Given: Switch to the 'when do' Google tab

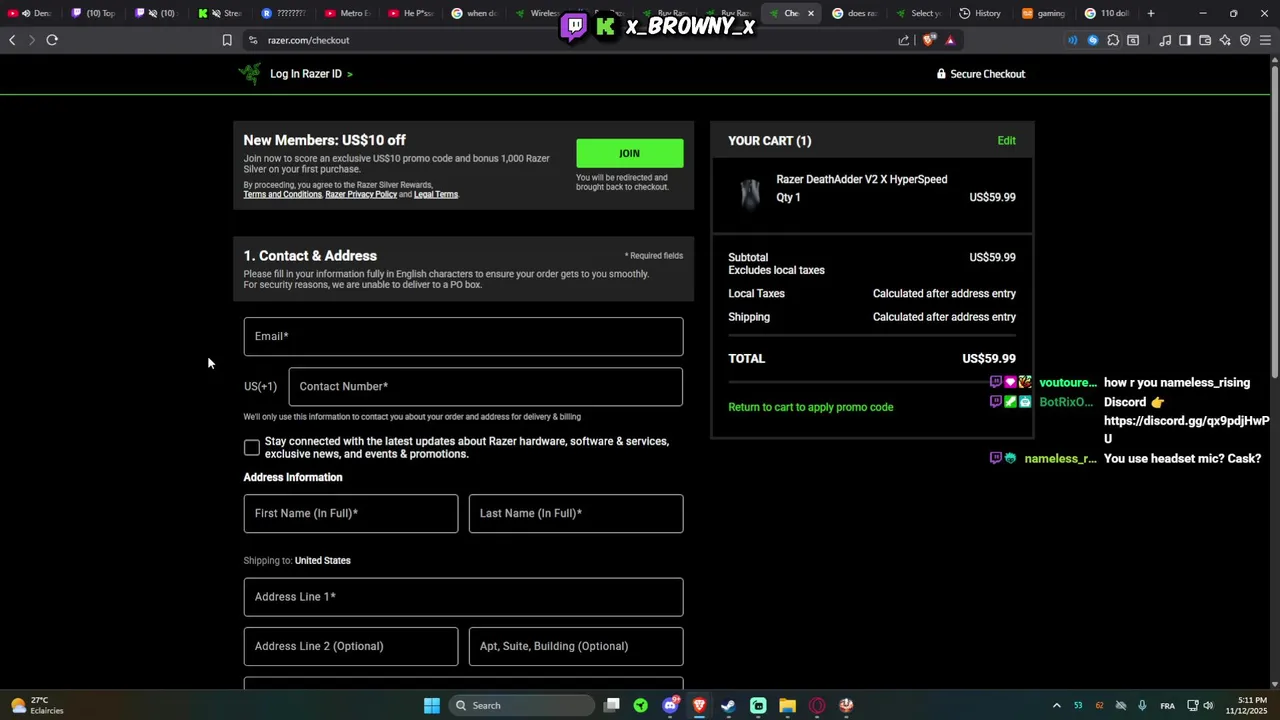Looking at the screenshot, I should pyautogui.click(x=473, y=13).
